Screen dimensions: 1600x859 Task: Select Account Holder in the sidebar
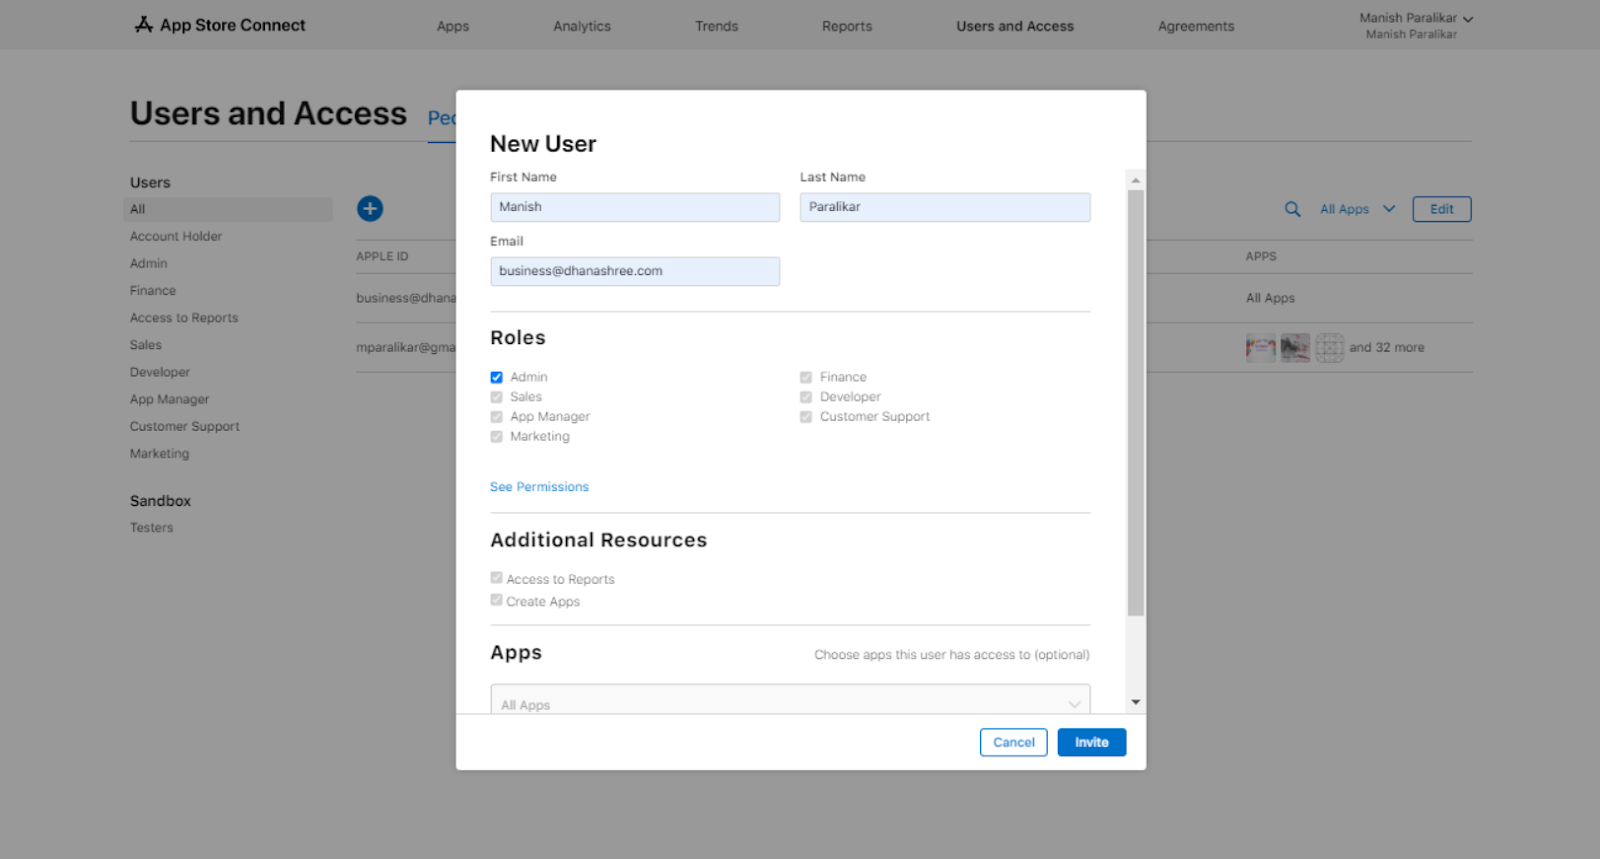click(176, 236)
